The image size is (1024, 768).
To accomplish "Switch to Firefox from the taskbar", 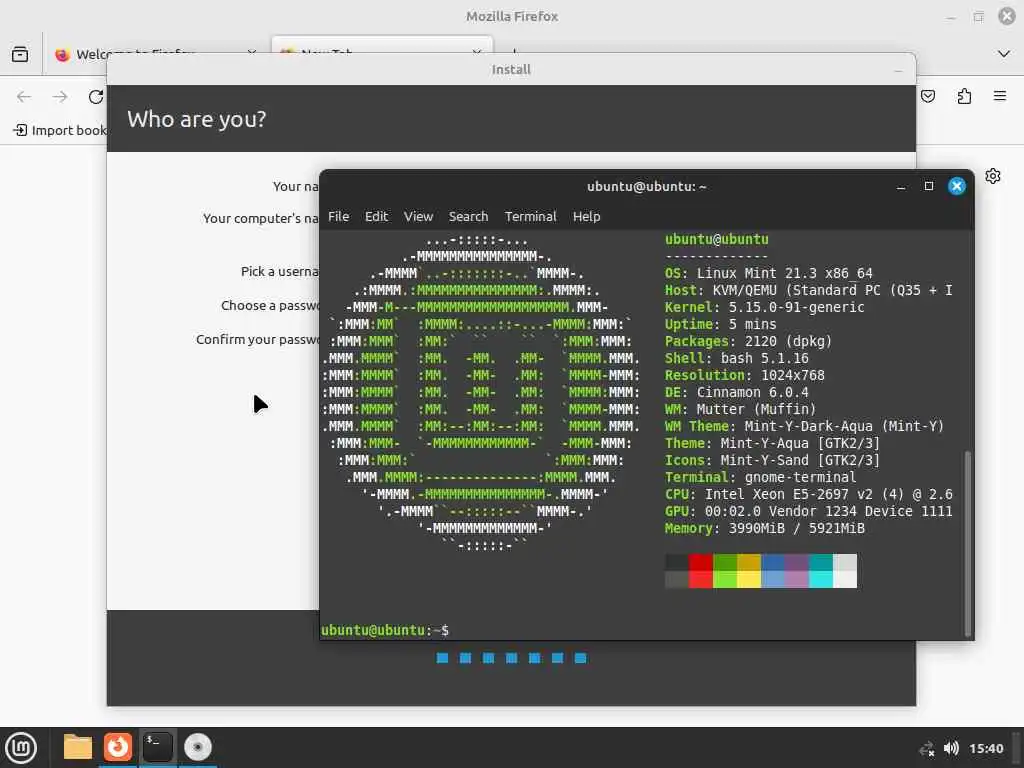I will [x=118, y=747].
